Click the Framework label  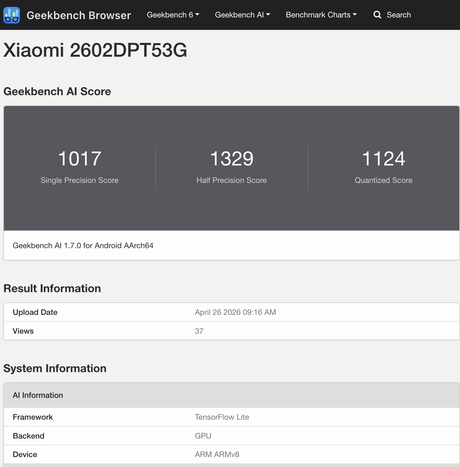point(33,417)
